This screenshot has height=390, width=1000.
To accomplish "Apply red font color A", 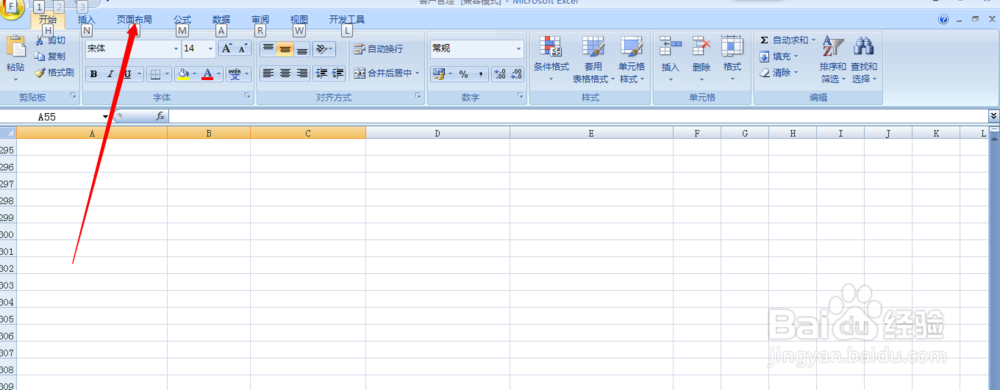I will click(x=207, y=74).
